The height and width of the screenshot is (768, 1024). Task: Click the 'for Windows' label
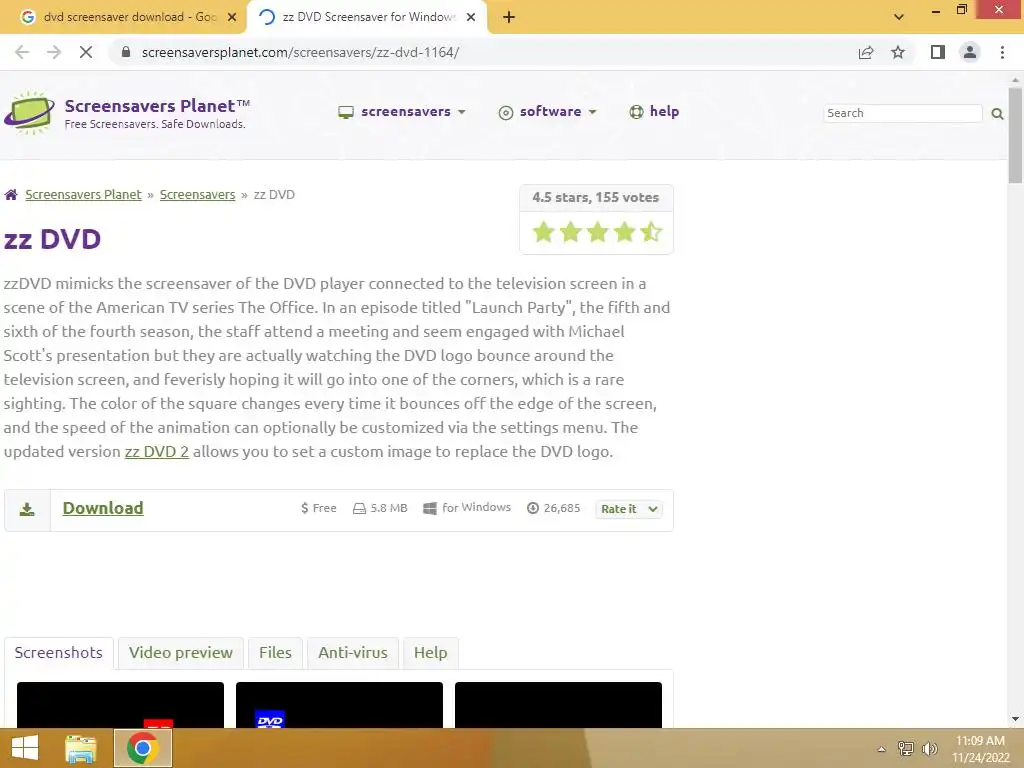477,507
